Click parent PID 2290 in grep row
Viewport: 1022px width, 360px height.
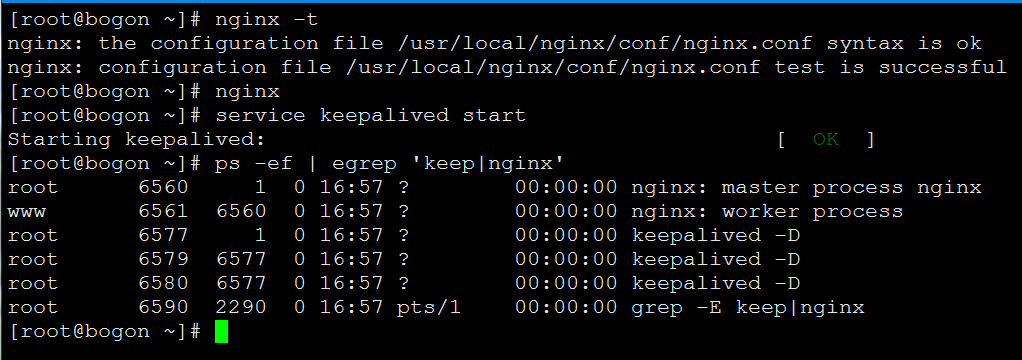point(241,307)
